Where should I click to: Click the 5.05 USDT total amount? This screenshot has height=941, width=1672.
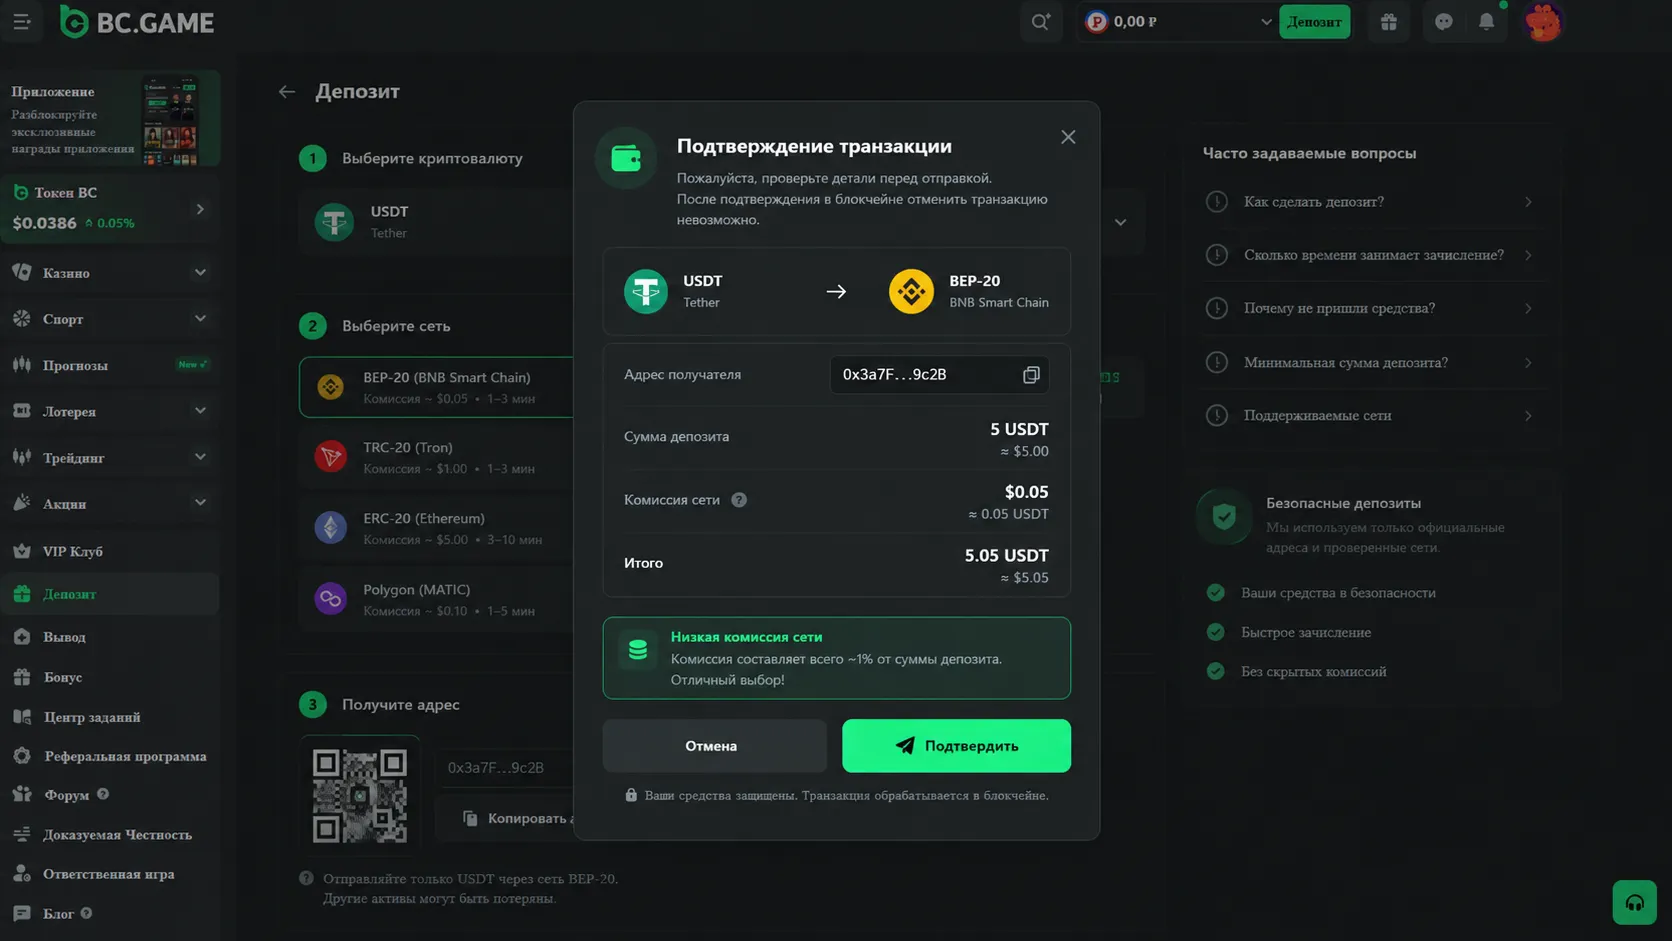pos(1006,556)
